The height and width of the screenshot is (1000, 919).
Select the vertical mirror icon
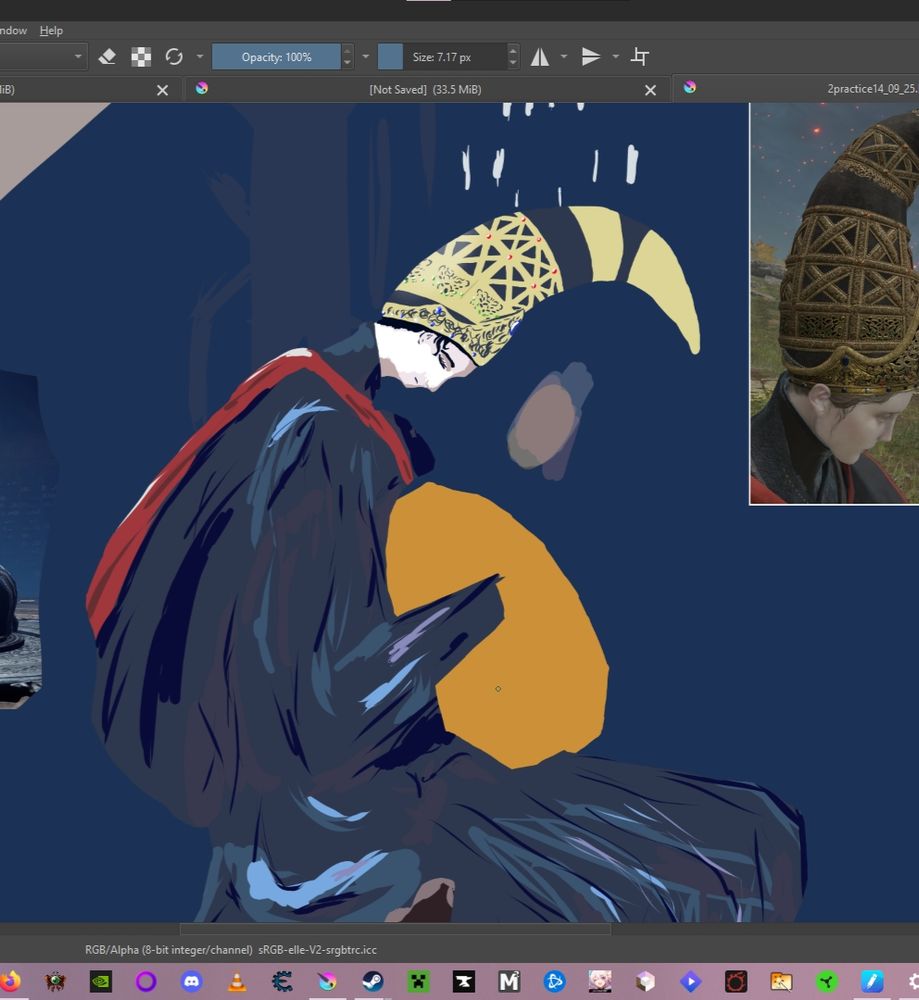pyautogui.click(x=589, y=57)
